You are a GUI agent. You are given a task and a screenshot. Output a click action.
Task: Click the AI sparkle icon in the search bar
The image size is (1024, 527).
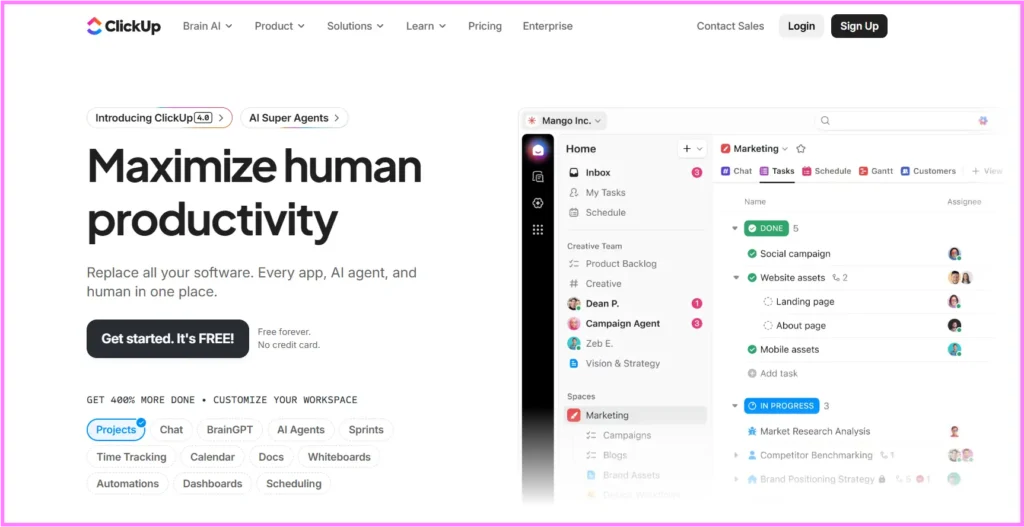coord(983,121)
